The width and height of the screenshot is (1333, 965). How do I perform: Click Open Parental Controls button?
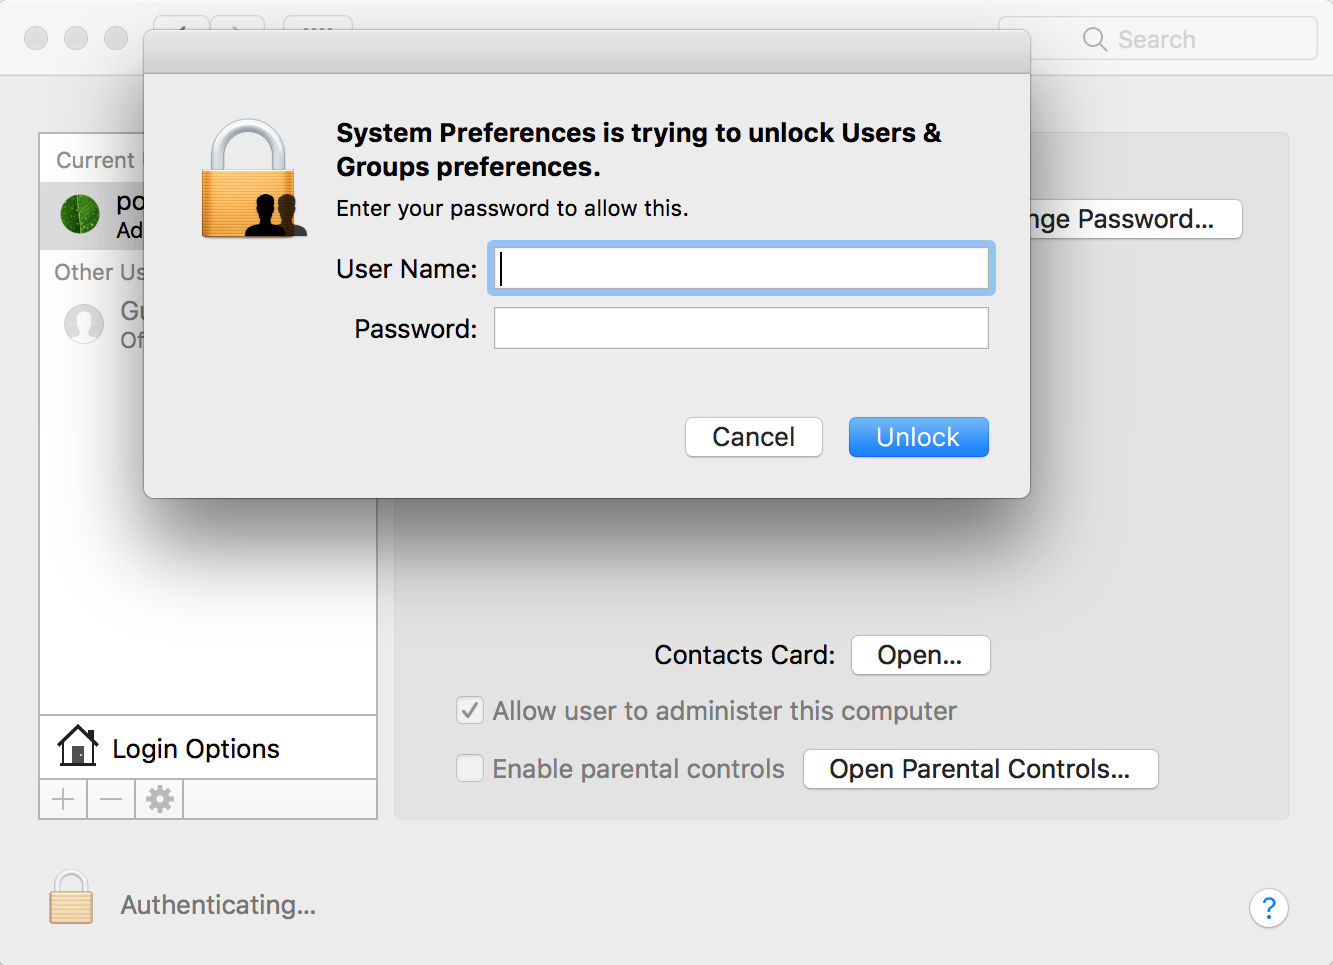[x=980, y=769]
